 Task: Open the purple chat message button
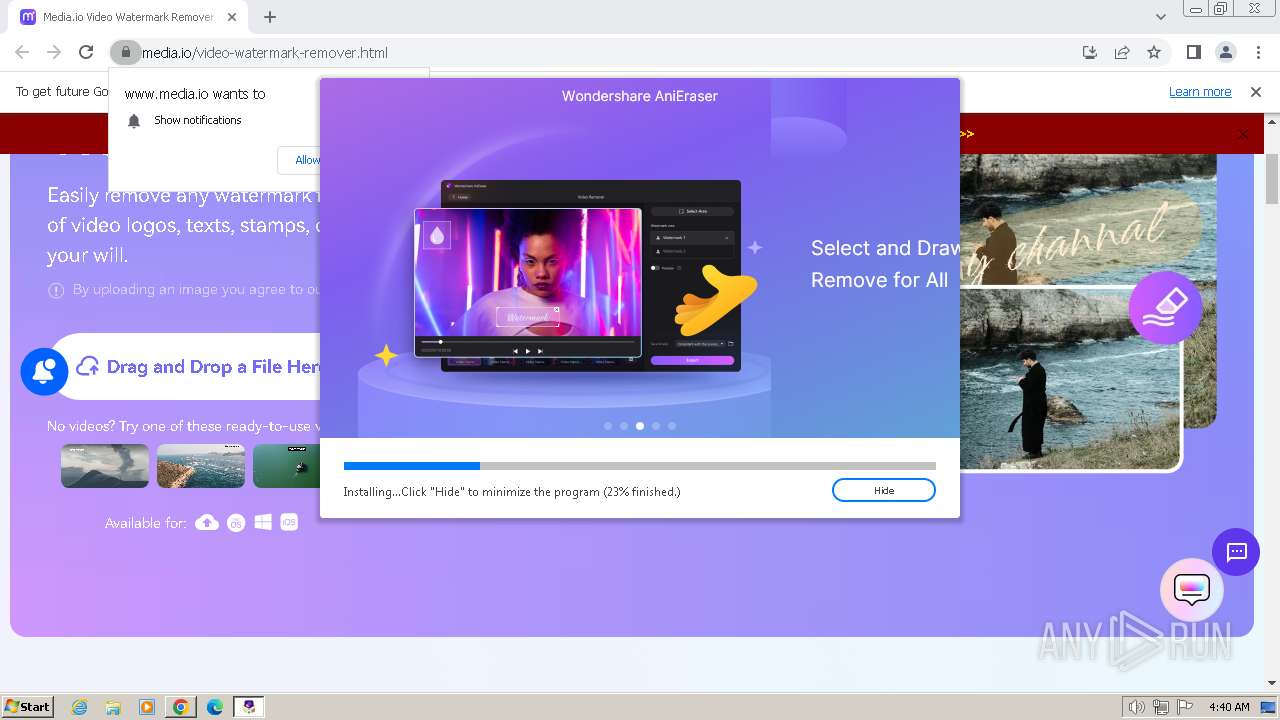point(1236,551)
